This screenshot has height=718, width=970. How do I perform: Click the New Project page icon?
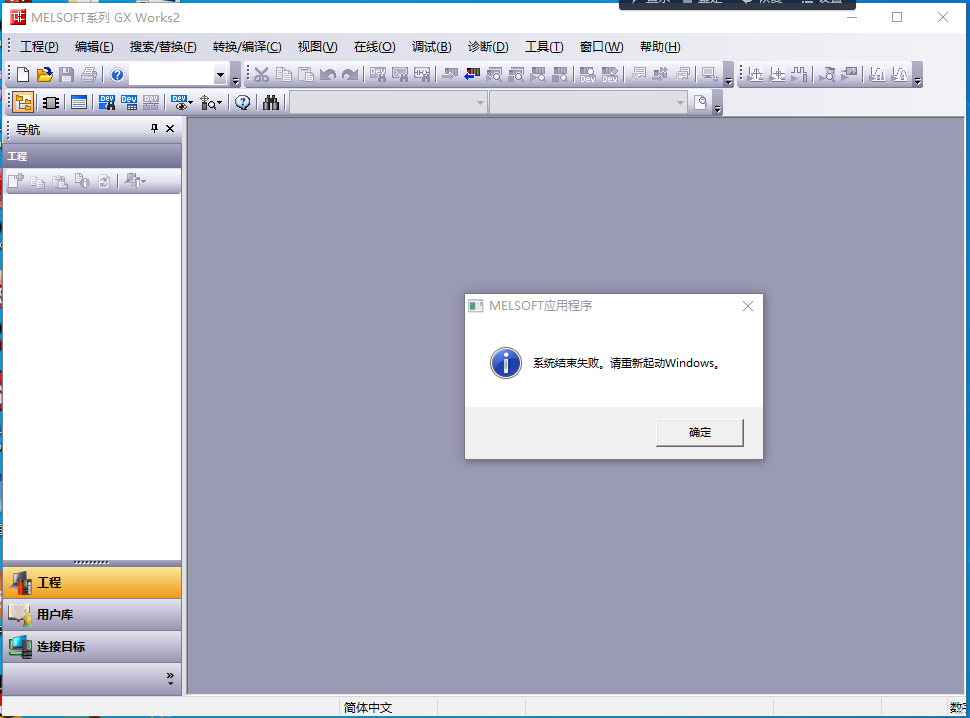[x=22, y=75]
